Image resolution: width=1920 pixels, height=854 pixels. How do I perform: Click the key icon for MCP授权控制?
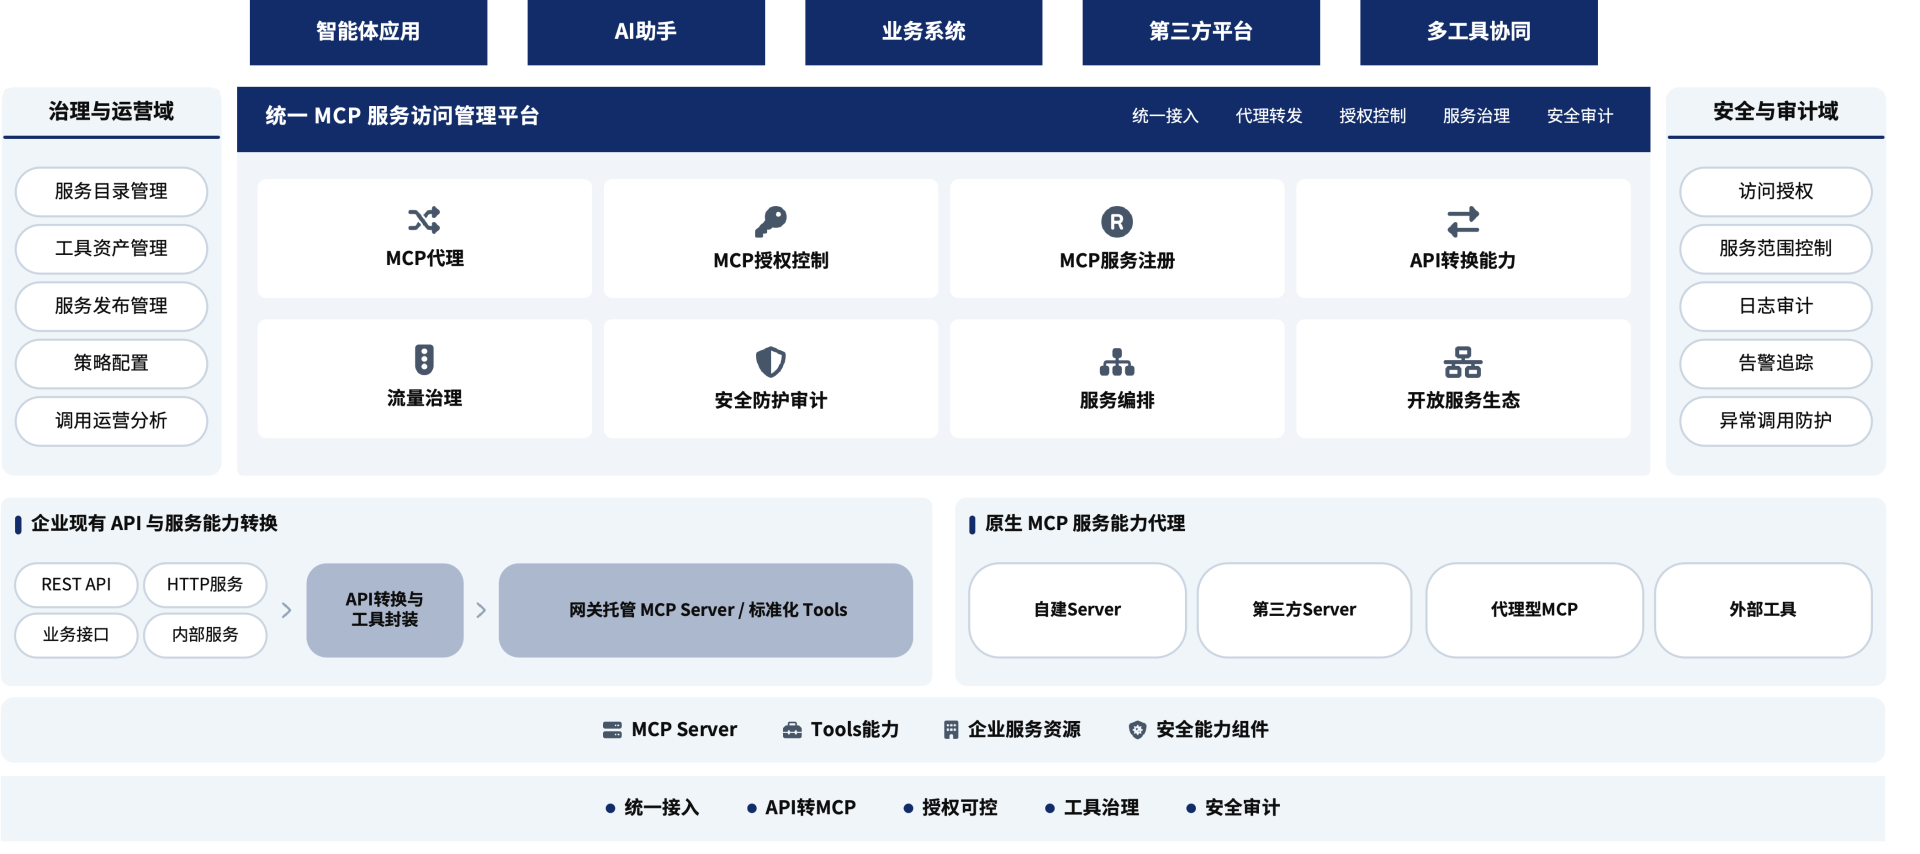tap(770, 221)
